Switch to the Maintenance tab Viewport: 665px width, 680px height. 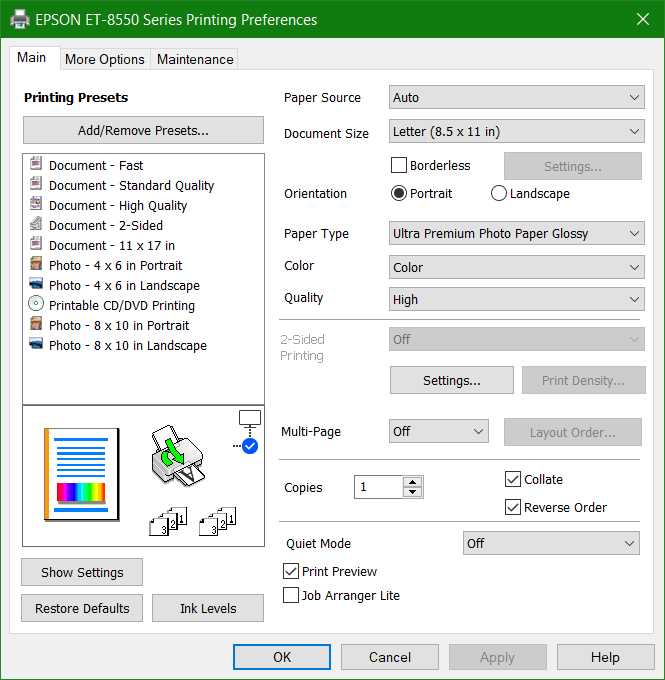tap(195, 59)
